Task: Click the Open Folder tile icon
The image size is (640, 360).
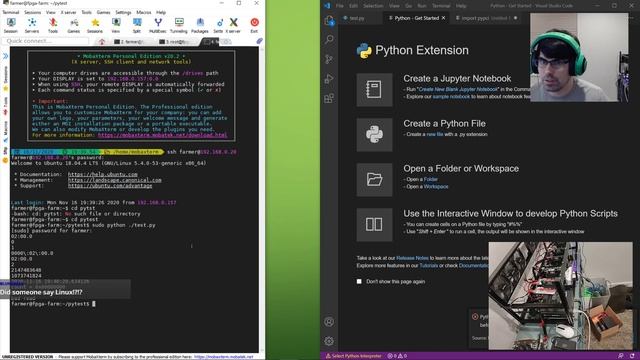Action: click(x=374, y=180)
